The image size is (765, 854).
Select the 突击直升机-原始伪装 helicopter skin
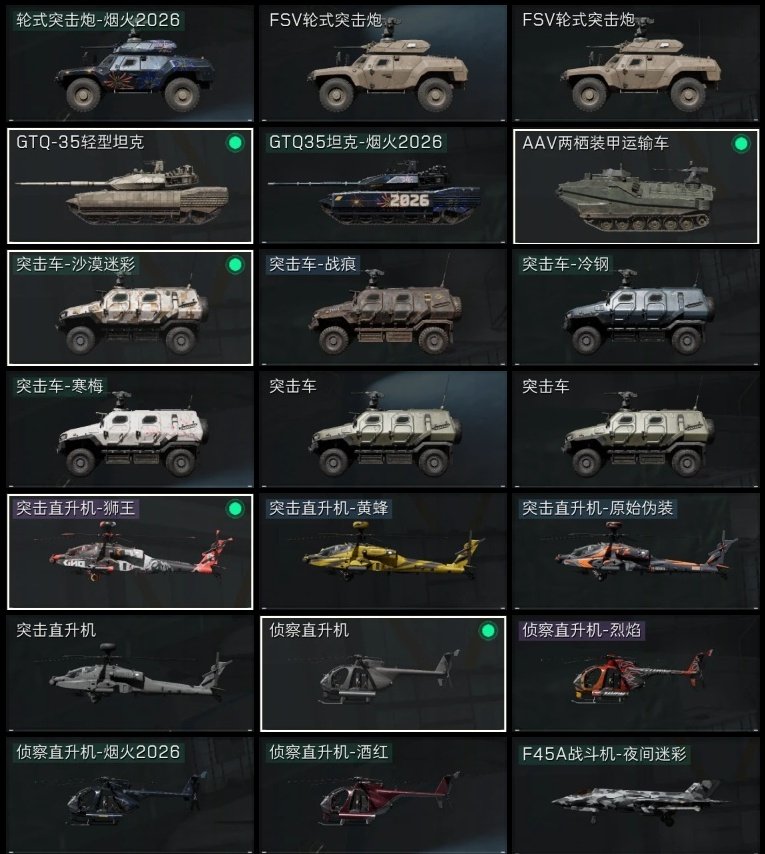636,552
